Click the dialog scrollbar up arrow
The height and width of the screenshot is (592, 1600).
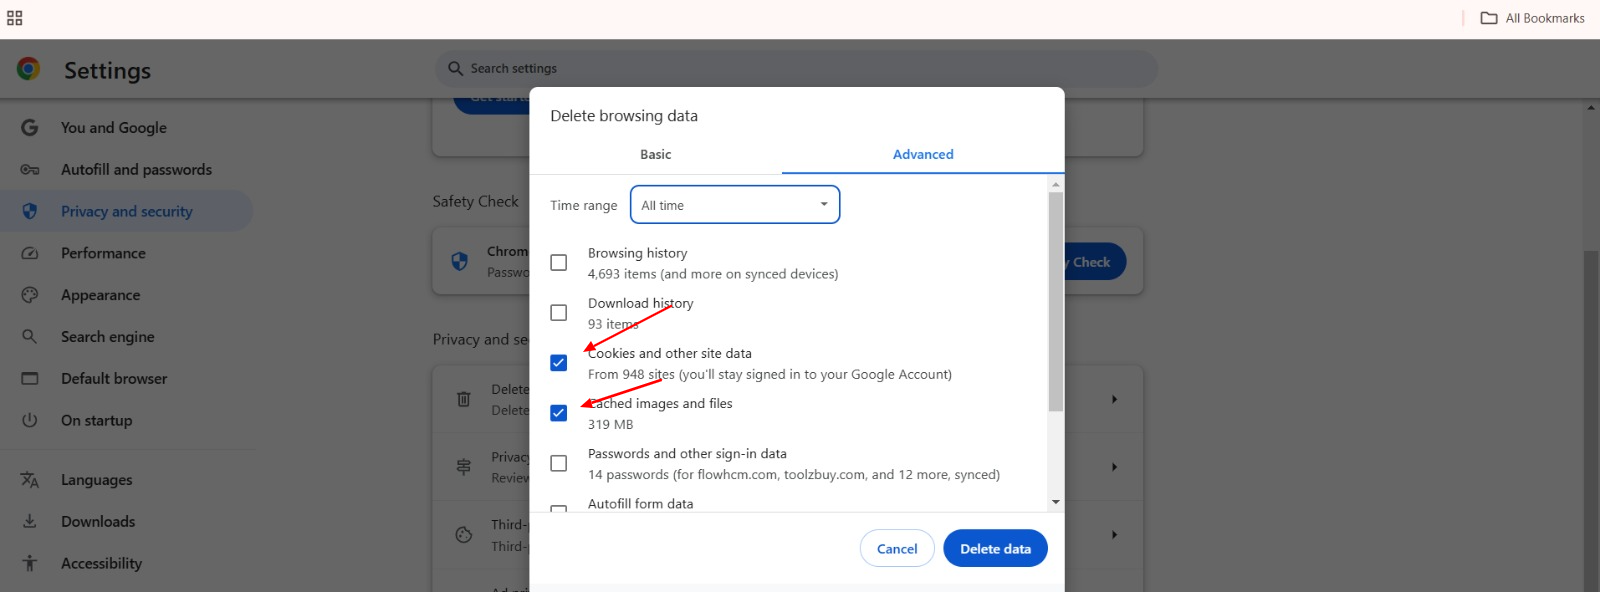[1056, 184]
